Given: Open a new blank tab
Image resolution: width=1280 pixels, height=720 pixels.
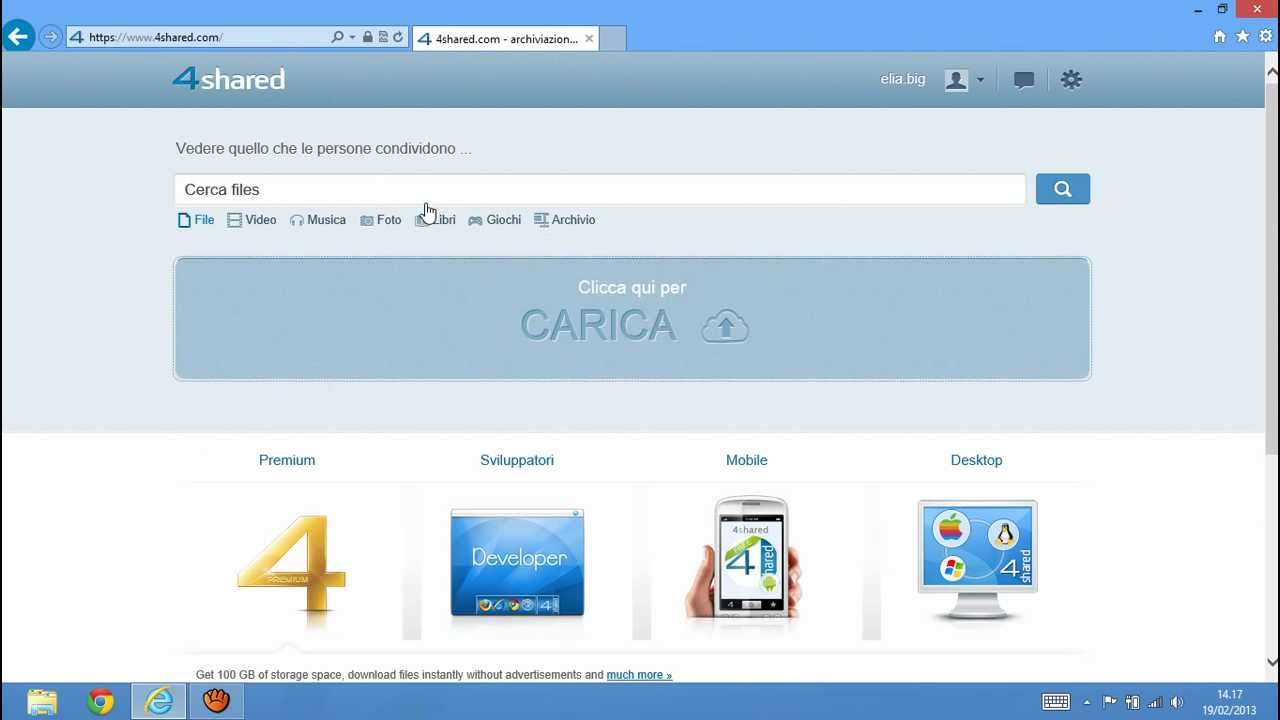Looking at the screenshot, I should 613,38.
